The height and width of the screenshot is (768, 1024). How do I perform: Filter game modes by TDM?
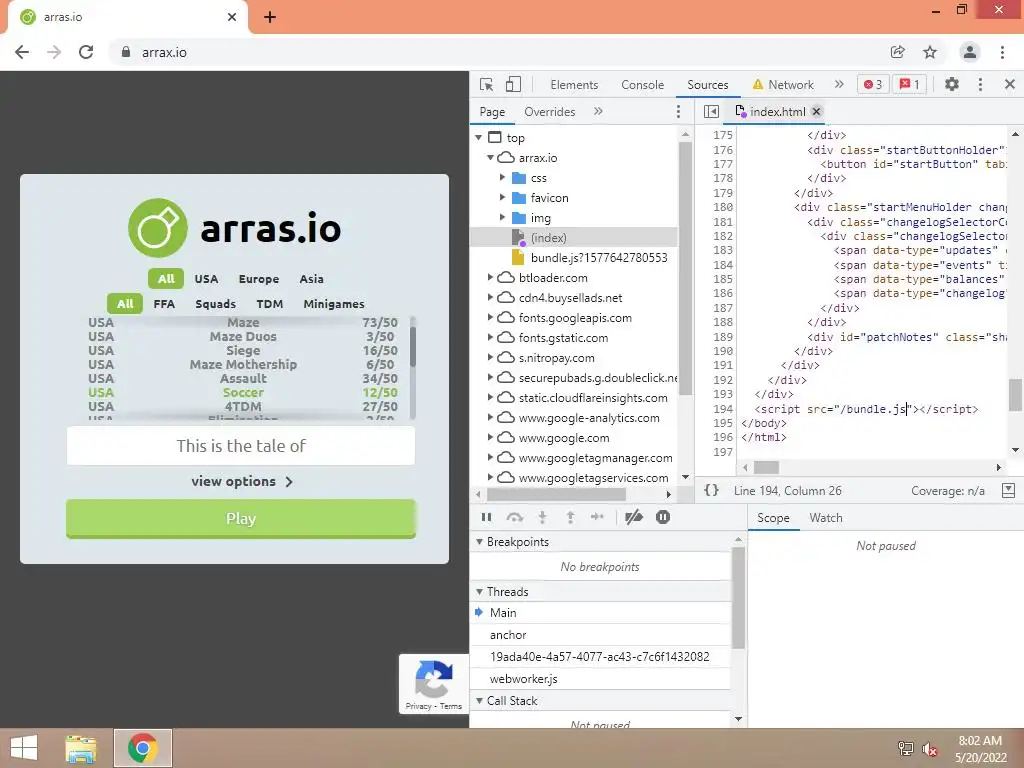(270, 304)
